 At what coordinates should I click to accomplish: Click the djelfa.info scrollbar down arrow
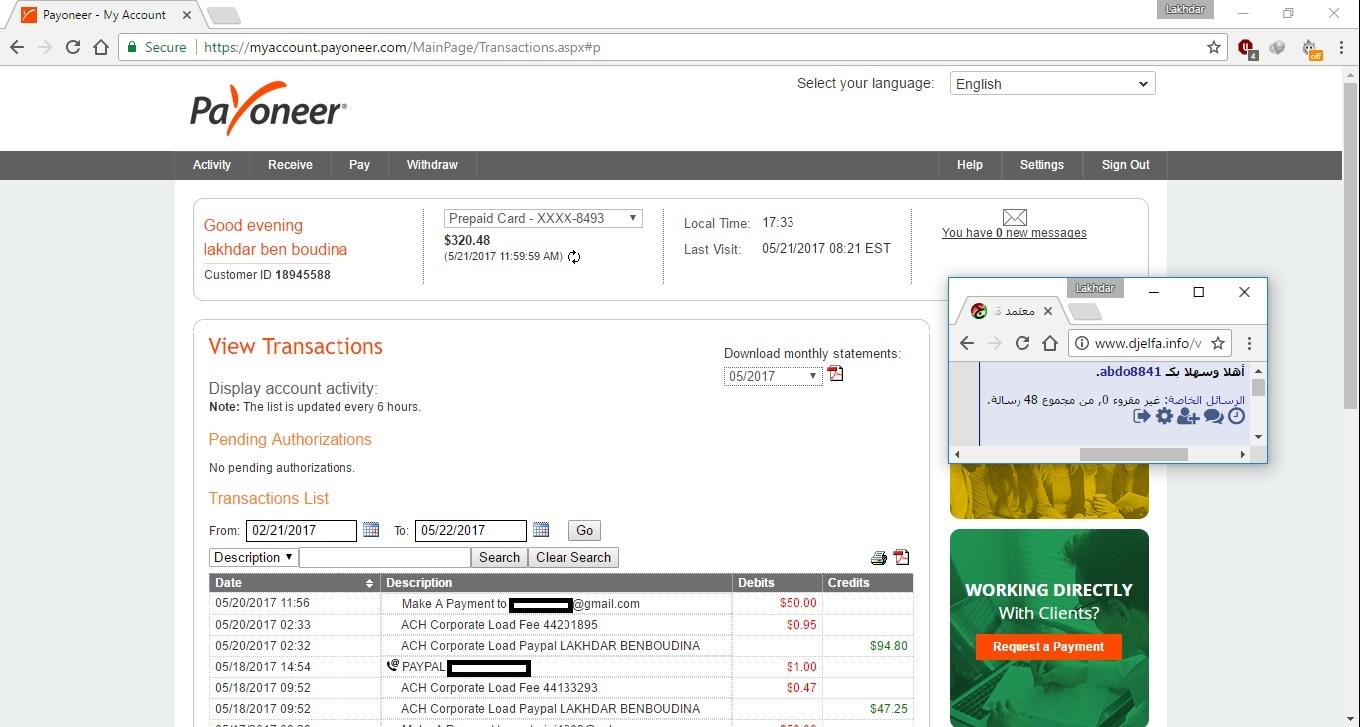click(1258, 437)
